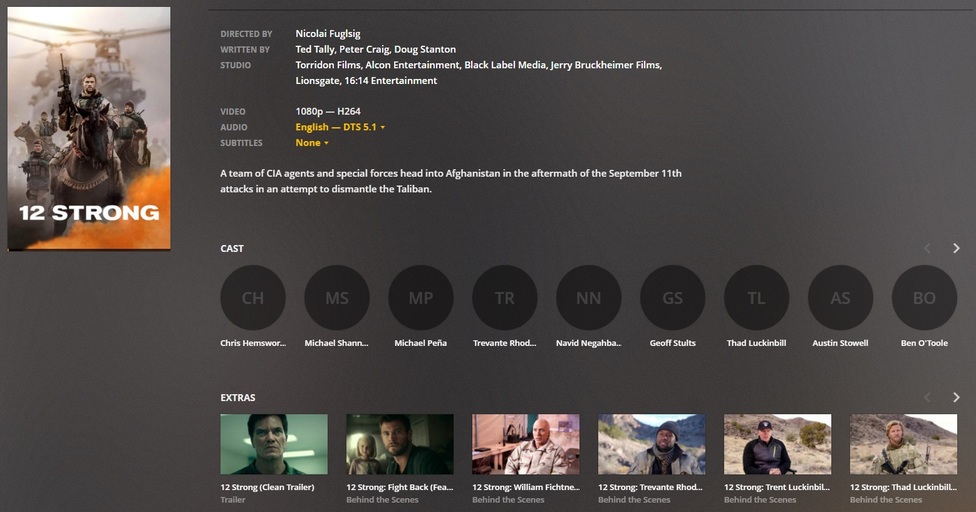The height and width of the screenshot is (512, 976).
Task: Click the Trevante Rhodes cast name
Action: [x=505, y=343]
